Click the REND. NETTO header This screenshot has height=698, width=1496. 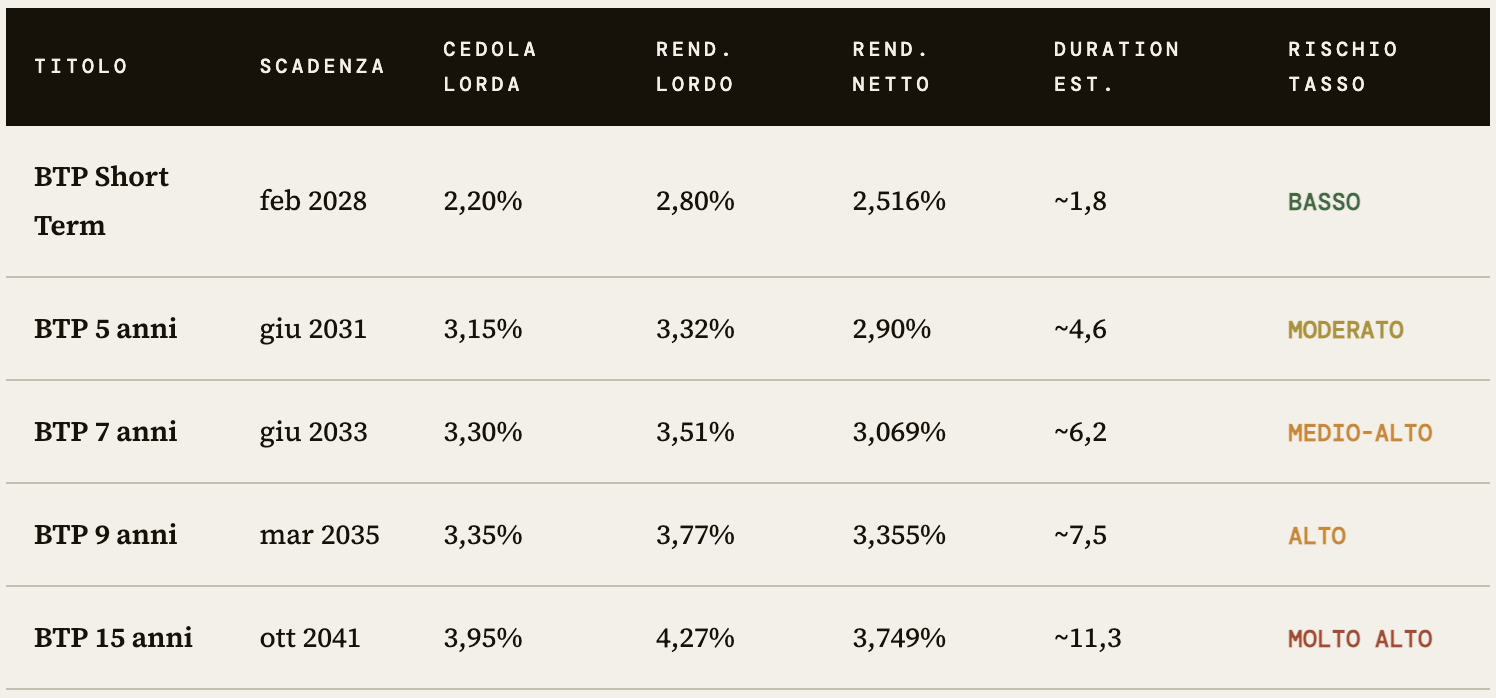(891, 67)
